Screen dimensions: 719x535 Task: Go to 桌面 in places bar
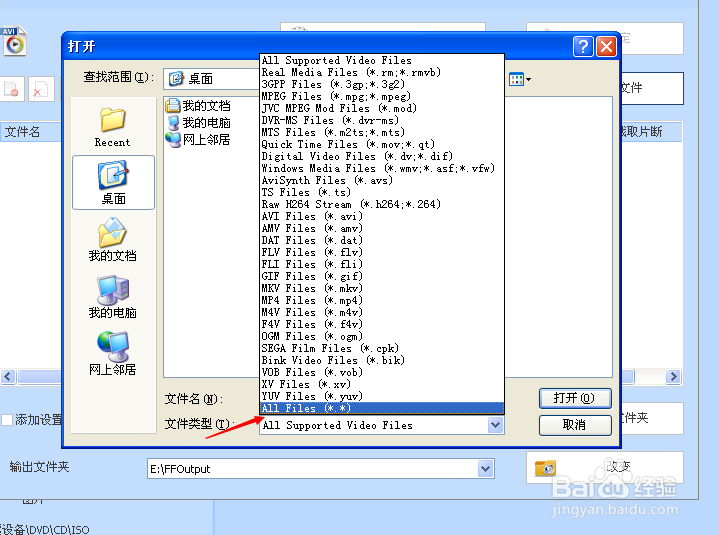pos(113,182)
